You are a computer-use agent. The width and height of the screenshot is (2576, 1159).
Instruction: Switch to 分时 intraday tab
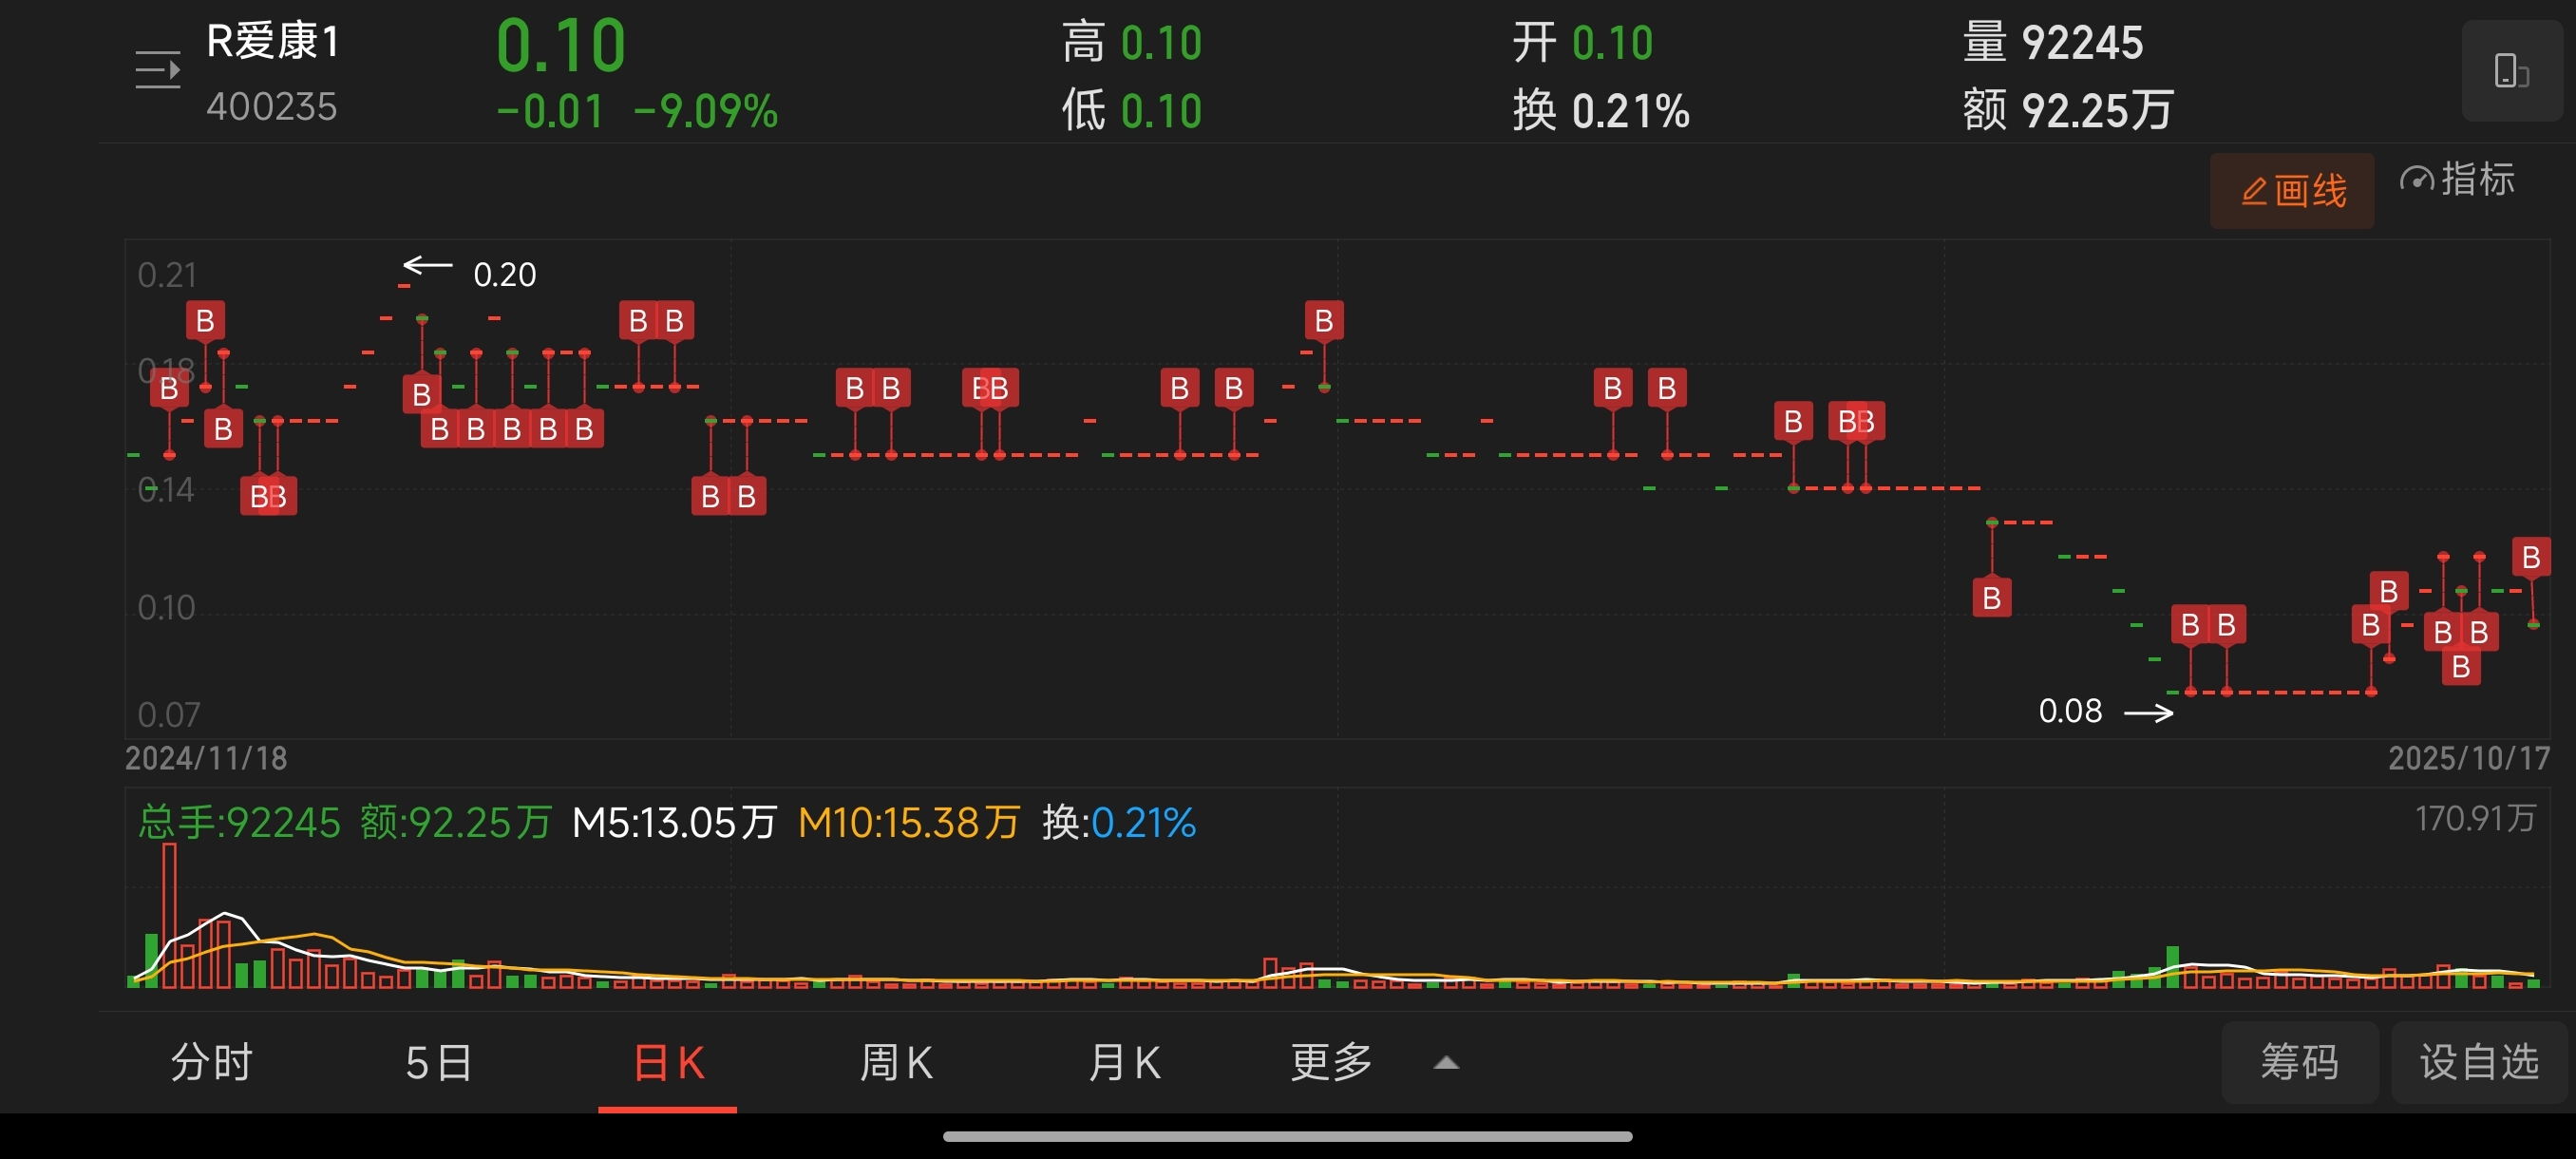click(x=211, y=1061)
